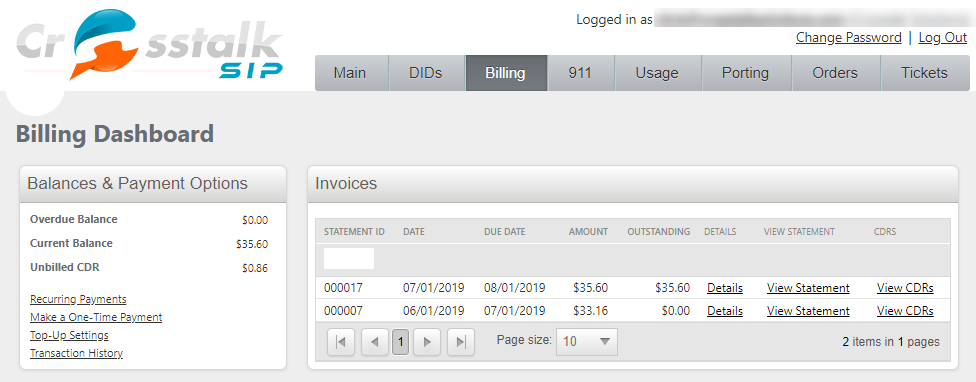Viewport: 976px width, 382px height.
Task: Click outstanding $0.00 in row 000007
Action: pyautogui.click(x=676, y=310)
